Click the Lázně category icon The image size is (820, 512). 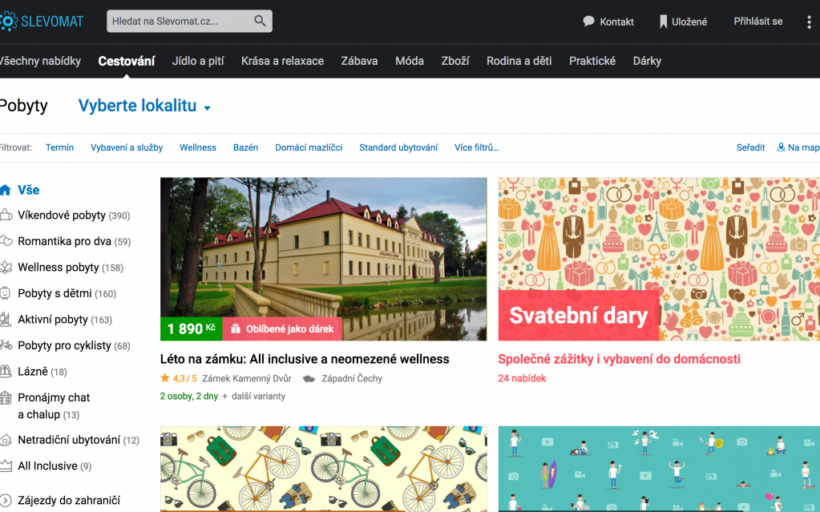(x=6, y=371)
